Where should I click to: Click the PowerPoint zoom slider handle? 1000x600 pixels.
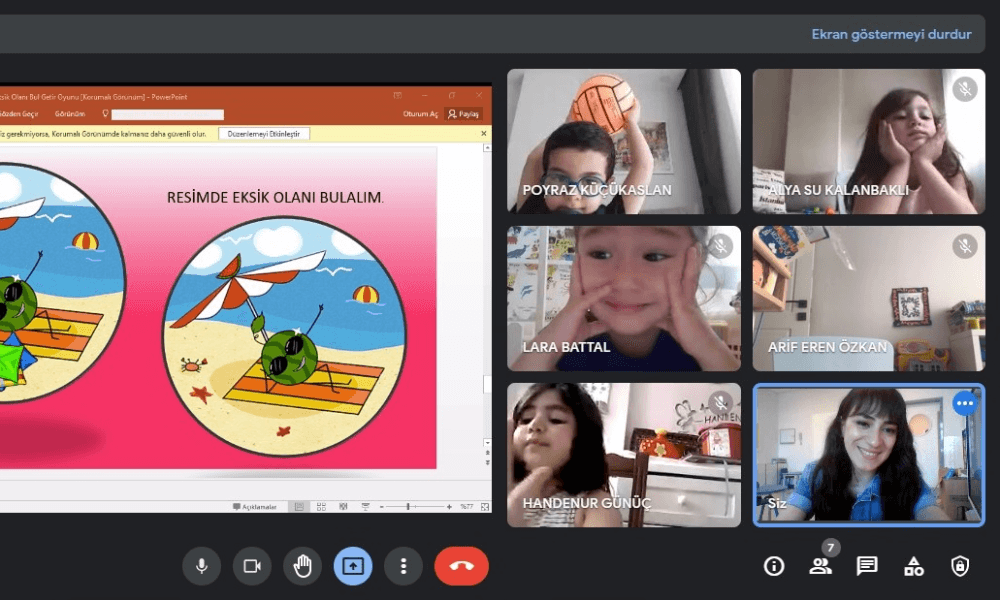(408, 507)
